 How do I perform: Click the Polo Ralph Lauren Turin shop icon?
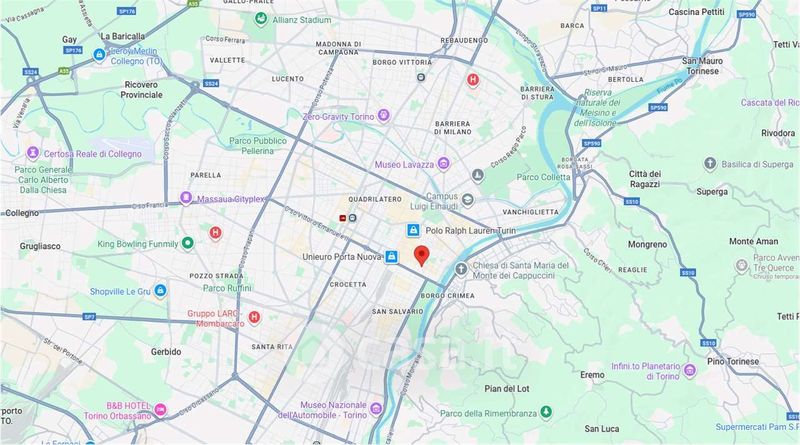(x=413, y=230)
